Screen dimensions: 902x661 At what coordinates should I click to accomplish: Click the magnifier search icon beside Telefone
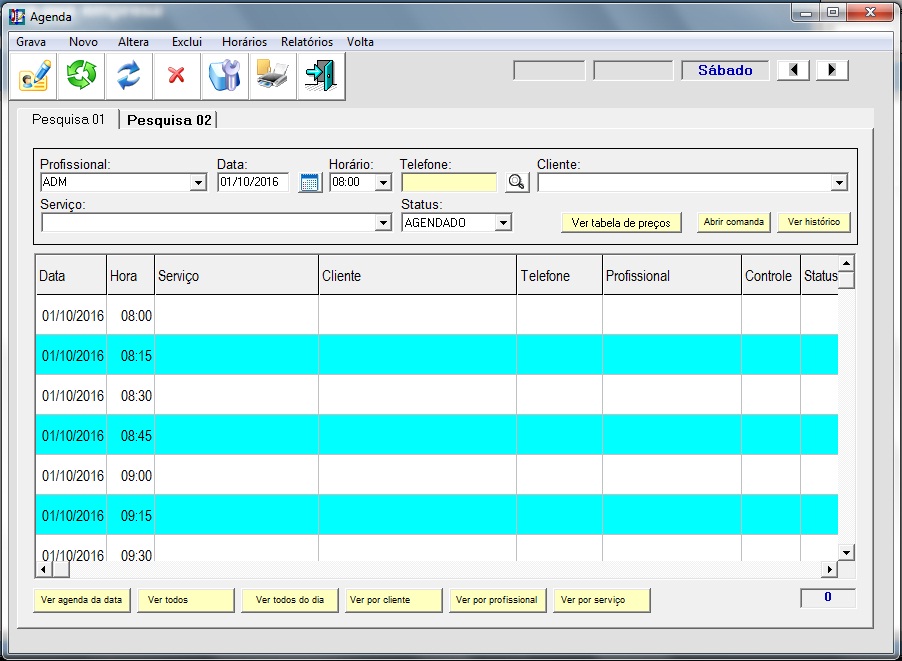click(516, 182)
